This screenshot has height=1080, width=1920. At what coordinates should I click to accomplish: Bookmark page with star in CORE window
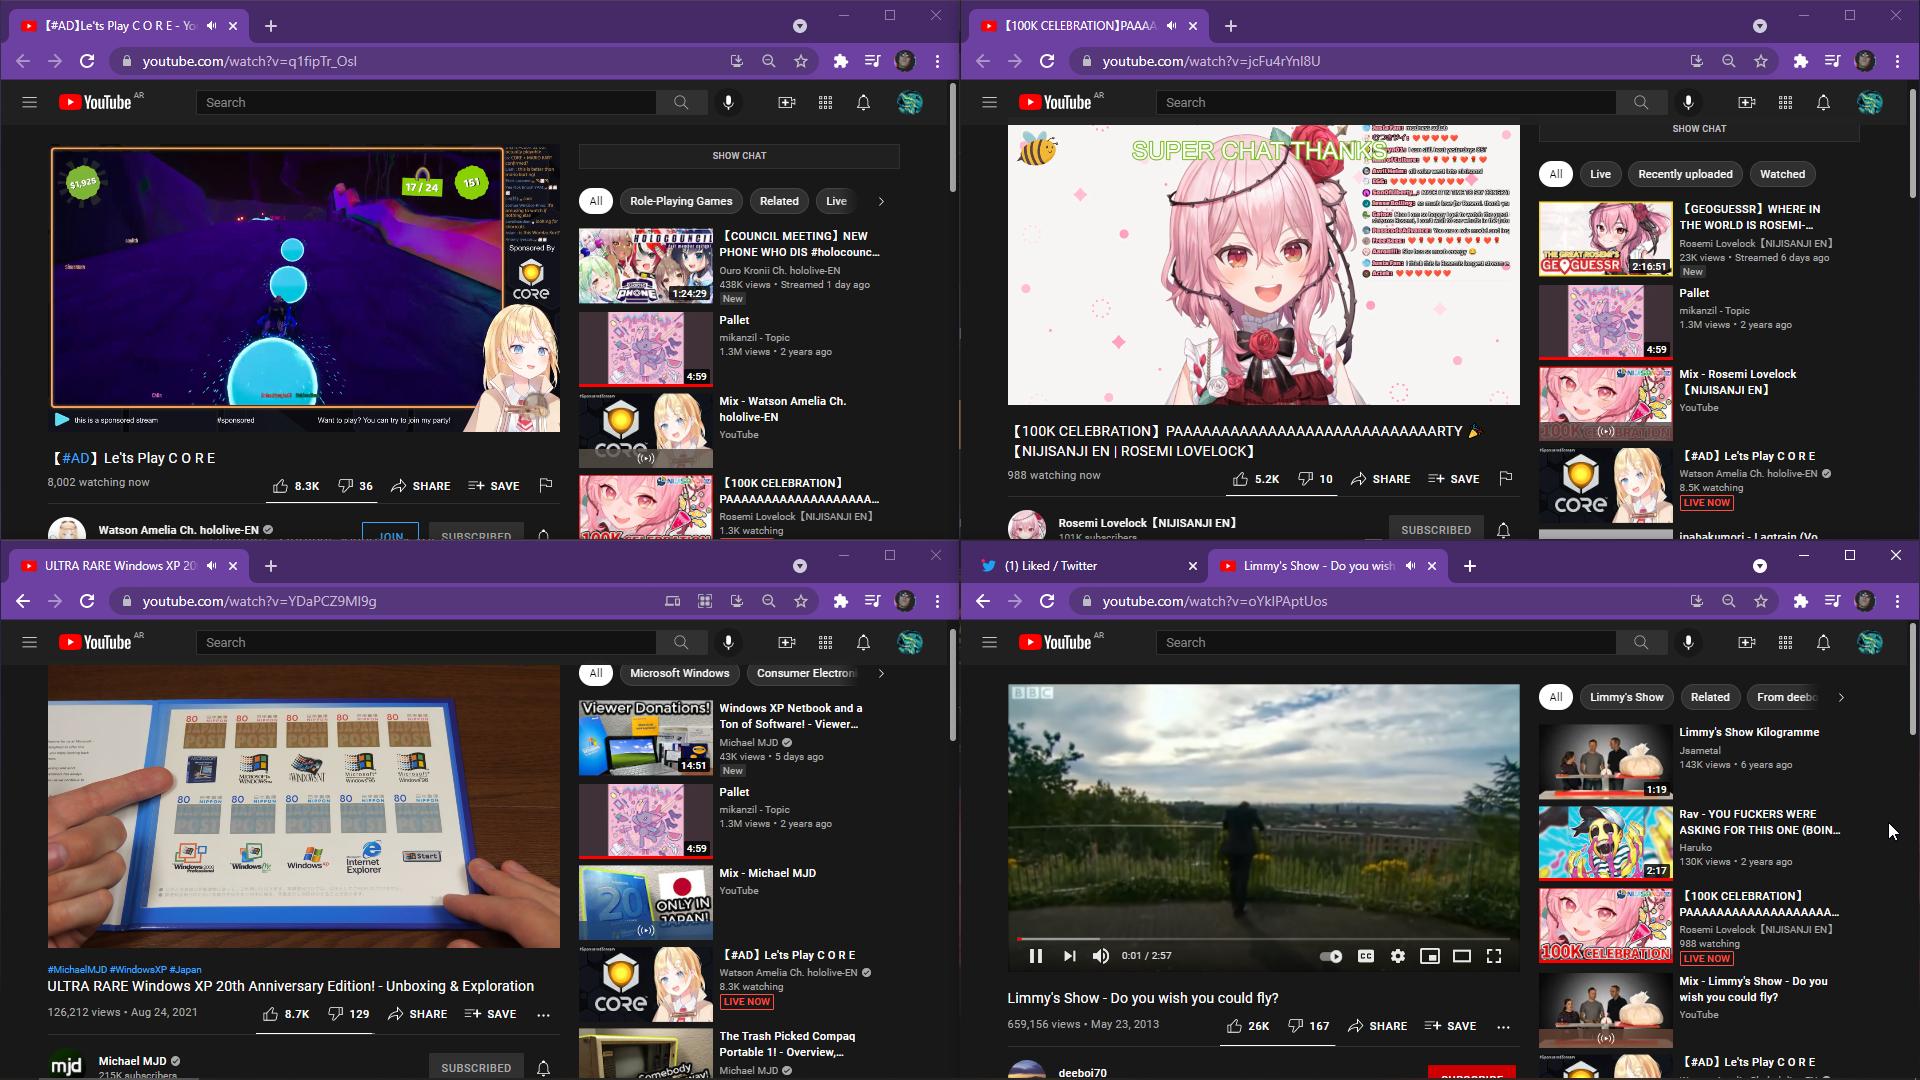click(x=801, y=61)
